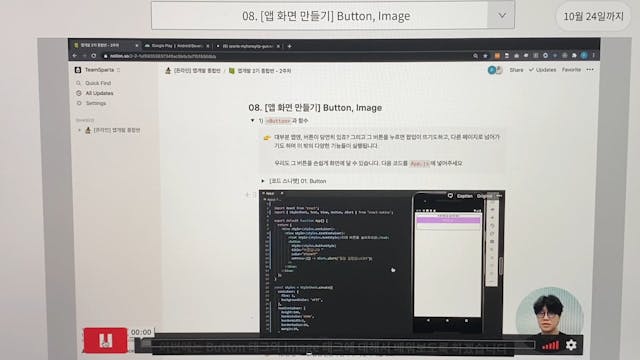The height and width of the screenshot is (360, 640).
Task: Click the address bar search magnifier icon
Action: pos(476,56)
